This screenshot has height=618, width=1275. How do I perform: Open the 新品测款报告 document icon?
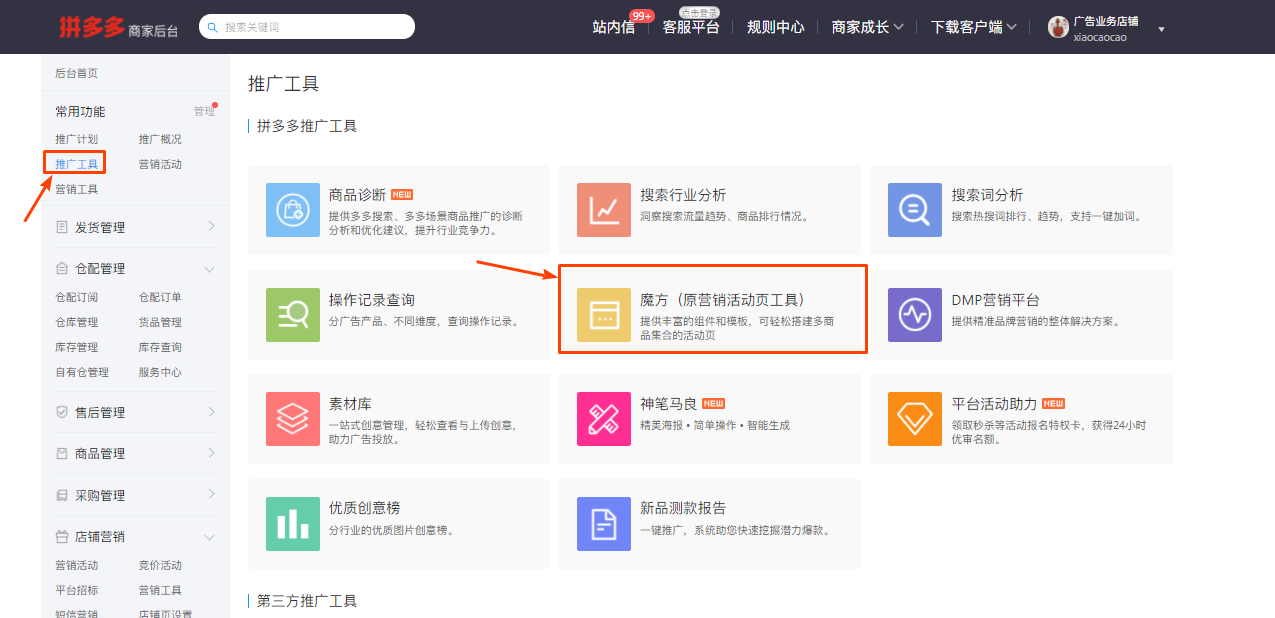tap(604, 524)
